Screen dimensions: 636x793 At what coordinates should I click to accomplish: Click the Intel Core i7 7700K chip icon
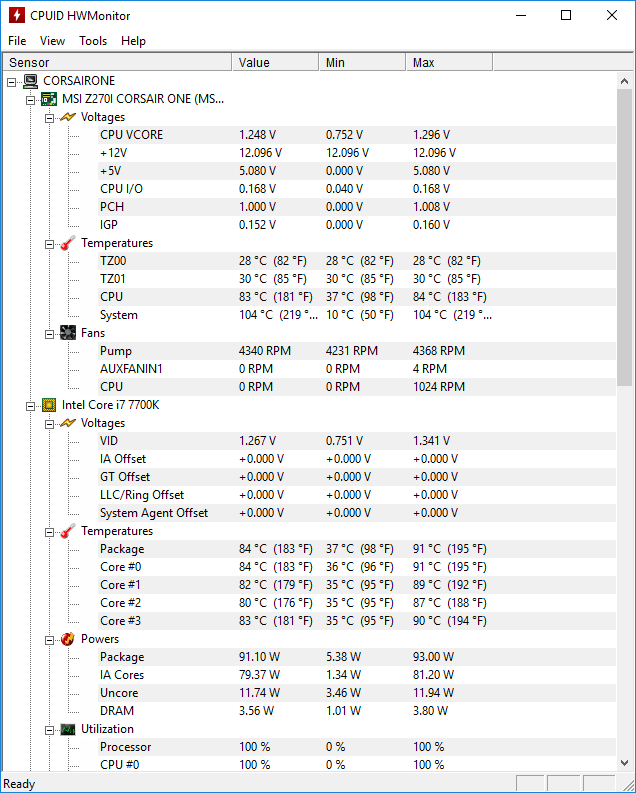tap(49, 405)
